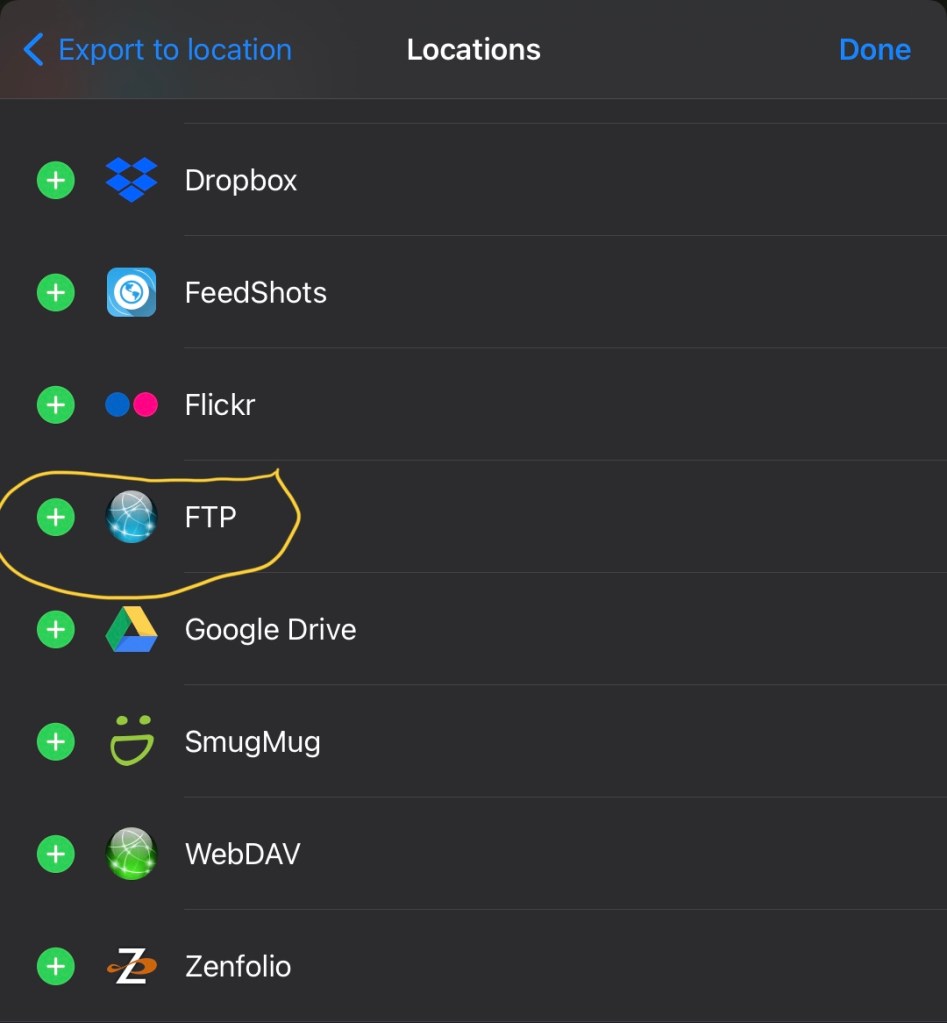The image size is (947, 1023).
Task: Tap the Dropbox logo icon
Action: [x=131, y=180]
